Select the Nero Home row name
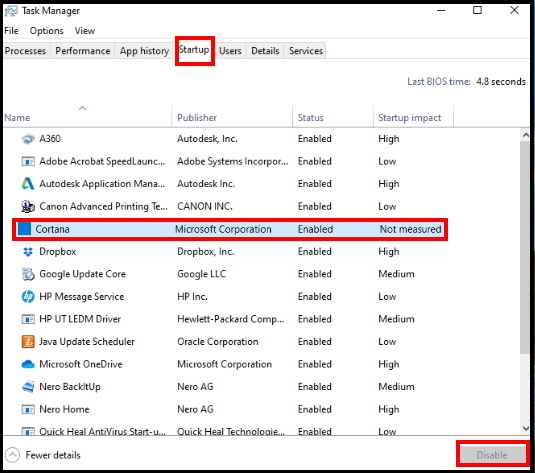Image resolution: width=535 pixels, height=473 pixels. (x=64, y=409)
